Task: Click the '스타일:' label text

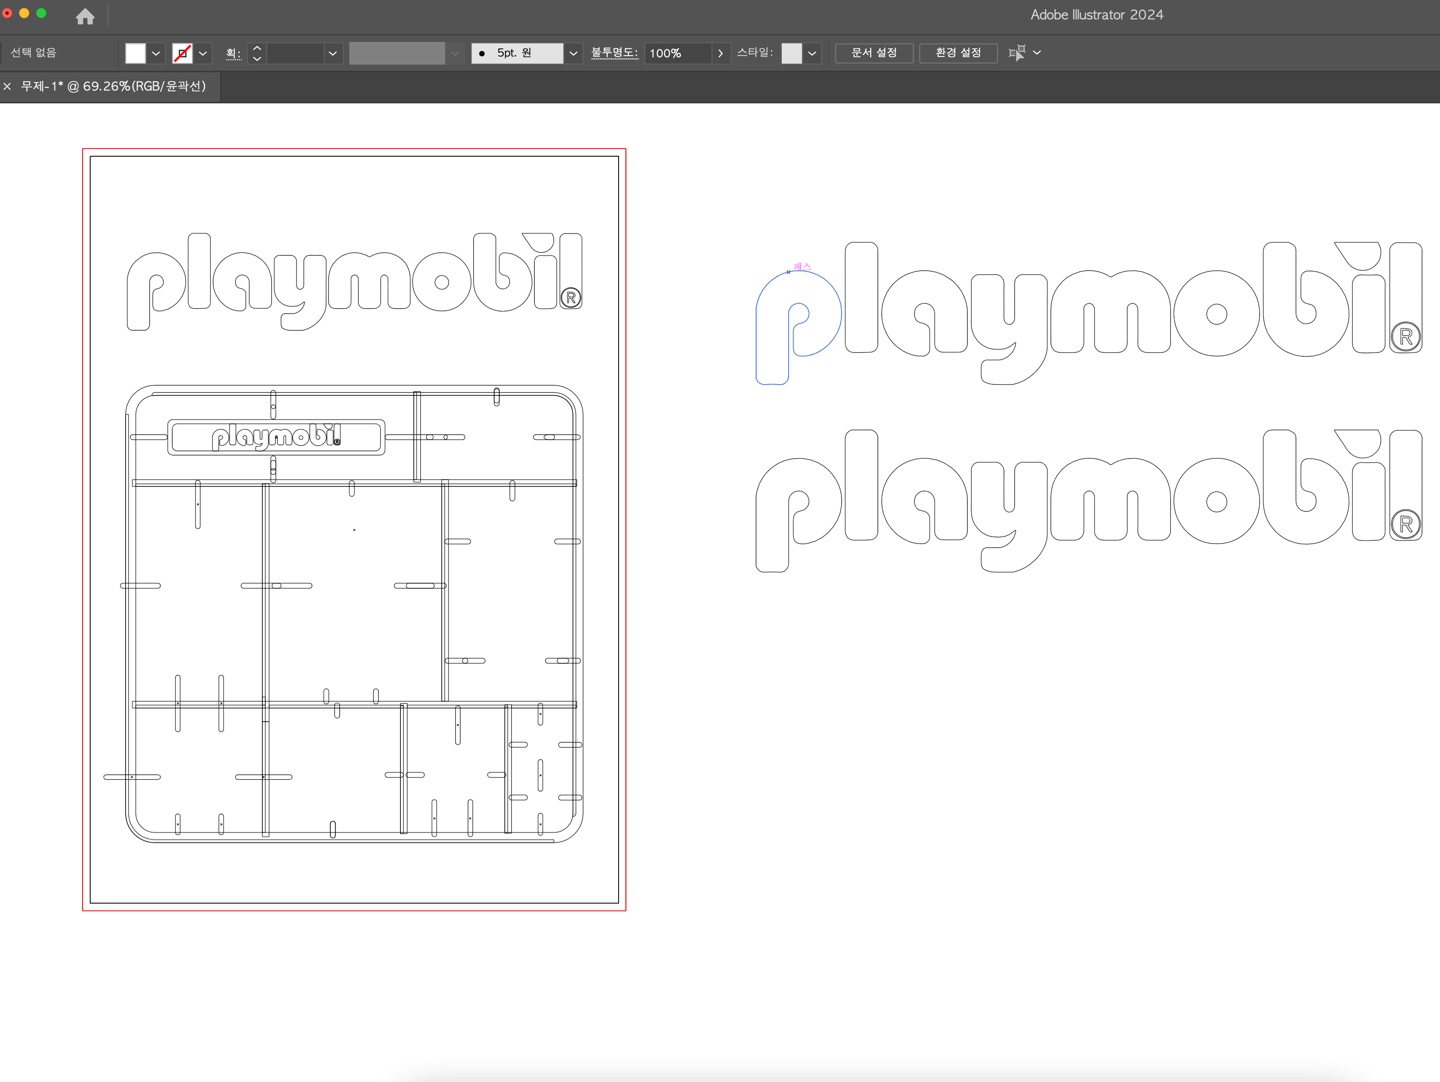Action: point(755,53)
